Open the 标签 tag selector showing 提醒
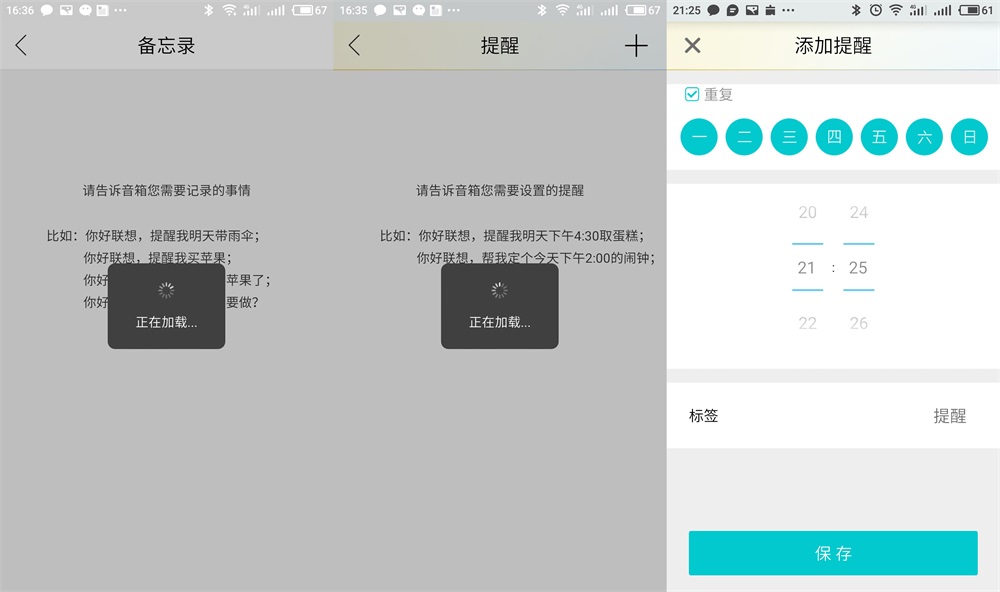The image size is (1000, 592). (950, 414)
